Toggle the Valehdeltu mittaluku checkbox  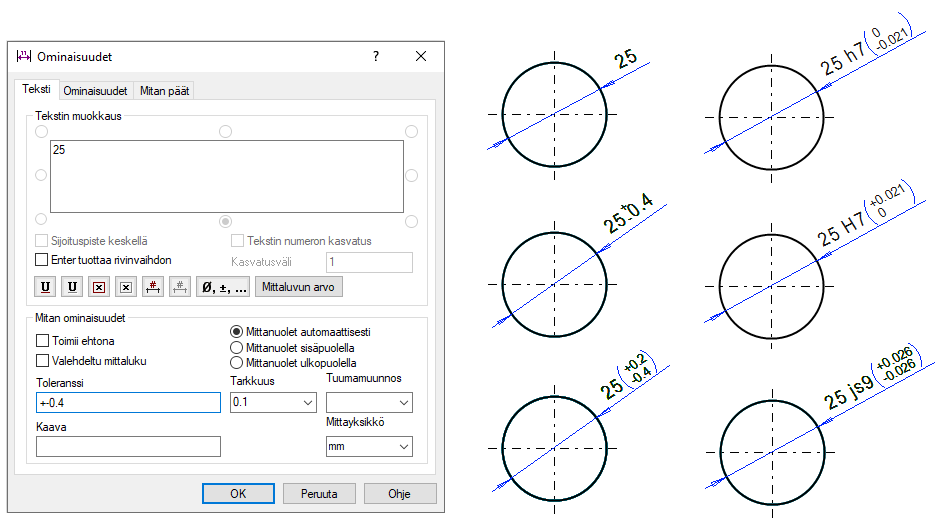tap(42, 361)
